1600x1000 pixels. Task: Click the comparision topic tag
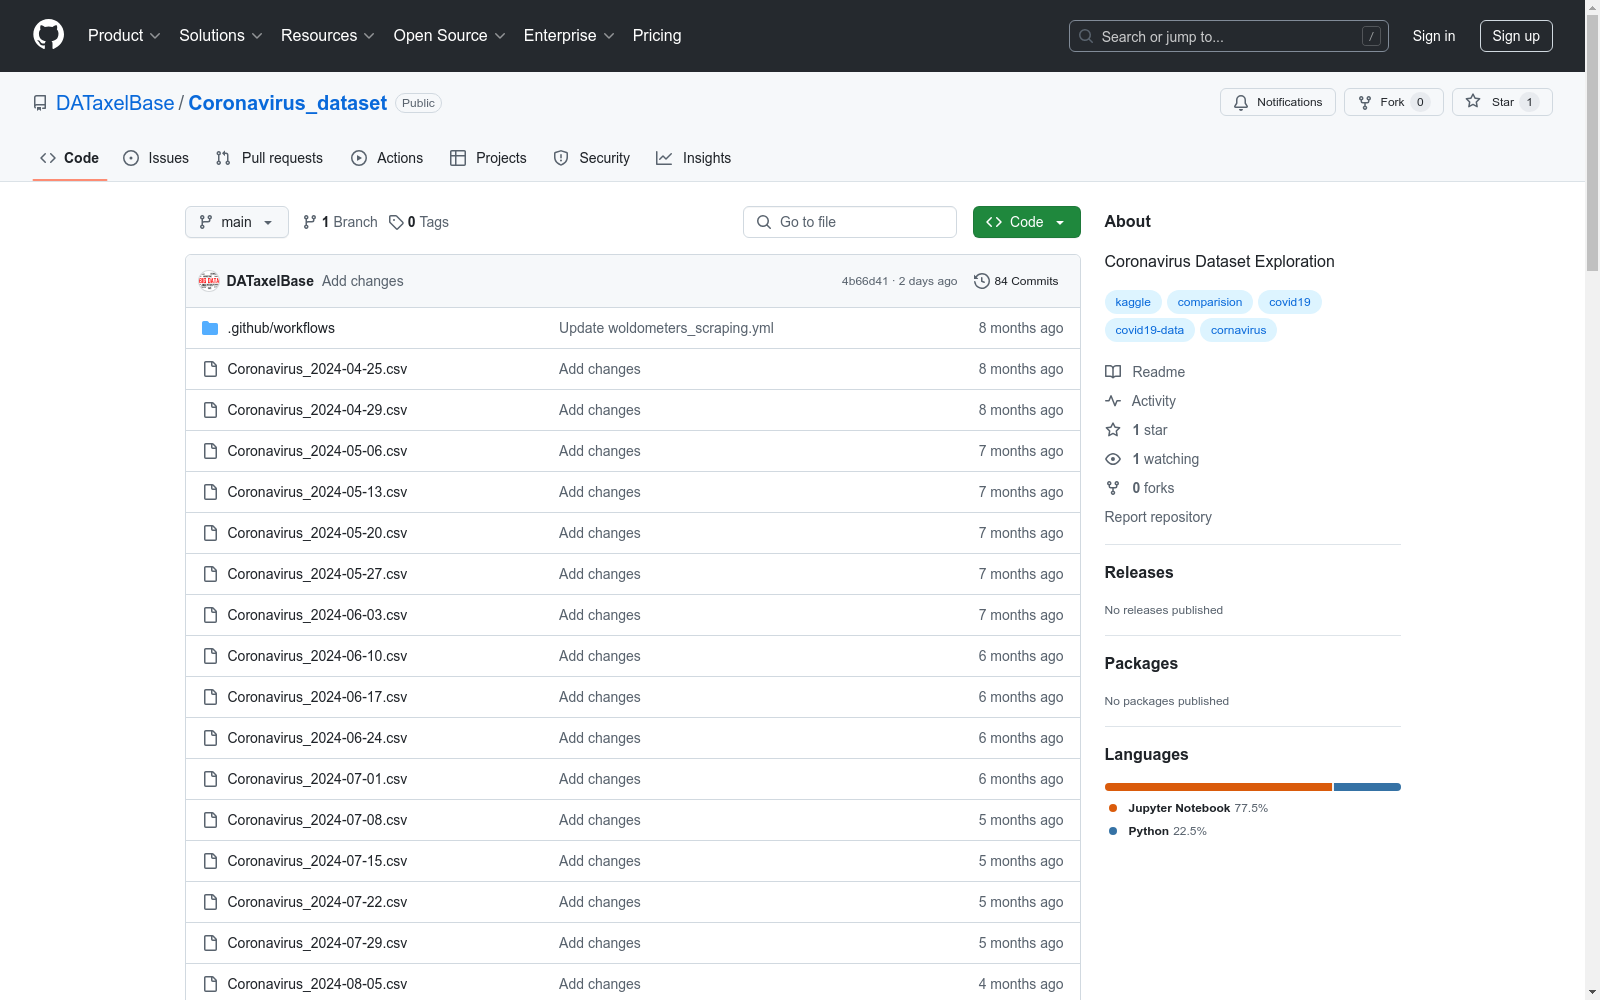click(x=1210, y=302)
